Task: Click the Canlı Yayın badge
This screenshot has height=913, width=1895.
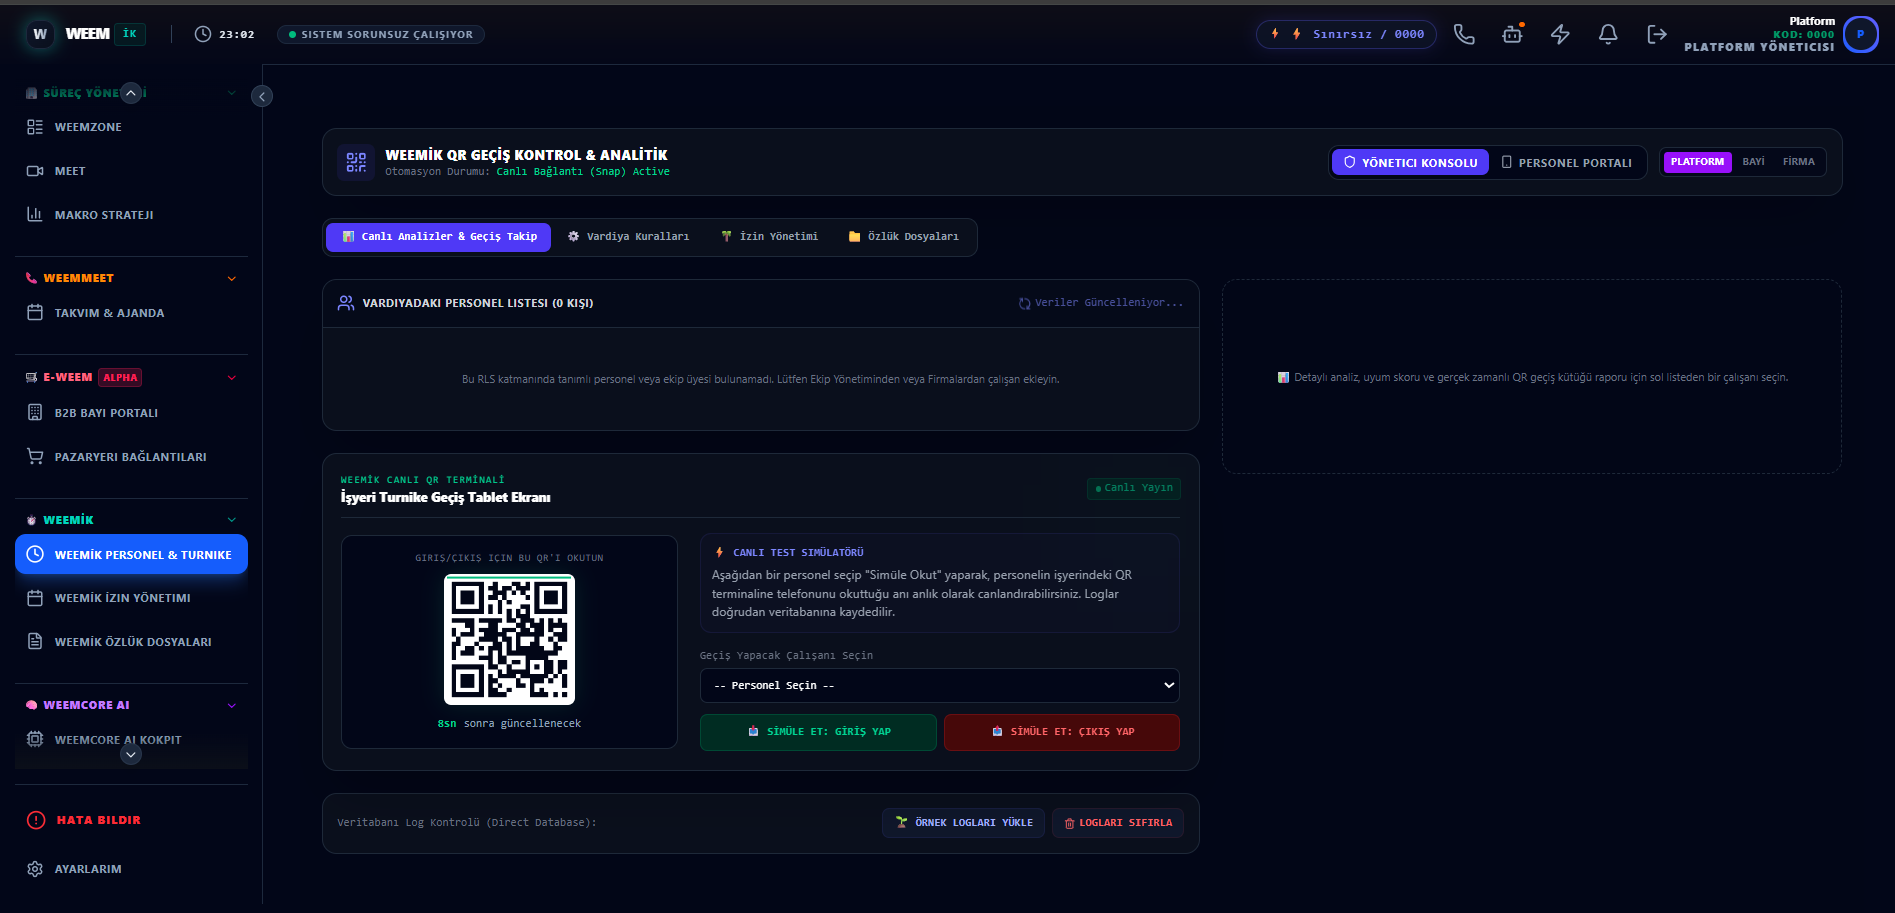Action: (x=1134, y=488)
